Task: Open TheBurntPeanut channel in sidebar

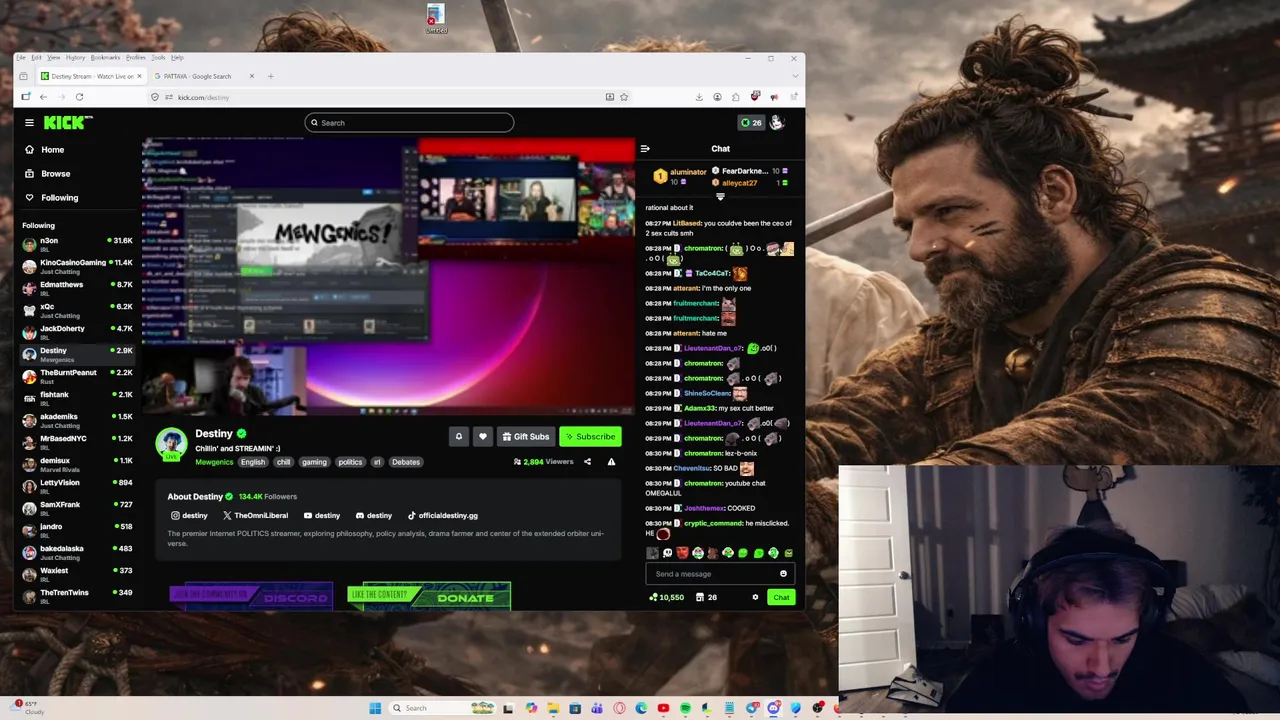Action: click(78, 376)
